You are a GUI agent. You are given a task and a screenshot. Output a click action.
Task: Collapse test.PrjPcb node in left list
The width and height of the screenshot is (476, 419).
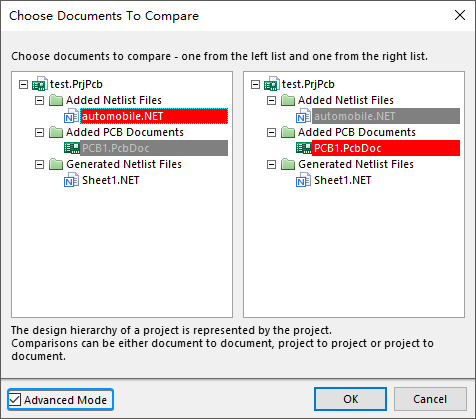[x=23, y=84]
